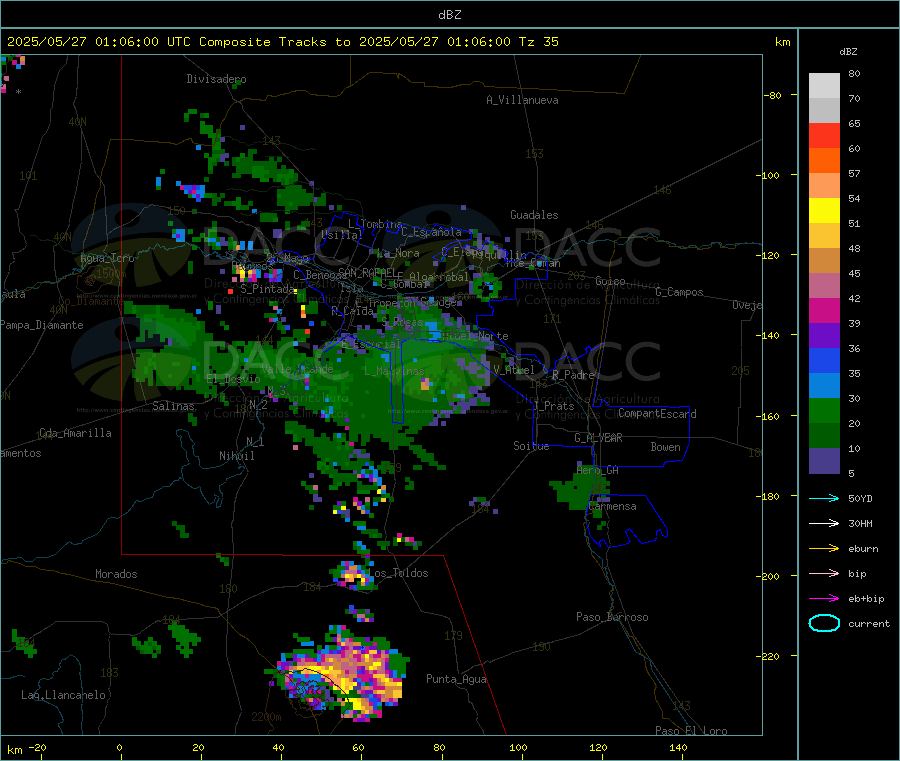This screenshot has width=900, height=761.
Task: Click the 'Carmensa' map label
Action: [612, 506]
